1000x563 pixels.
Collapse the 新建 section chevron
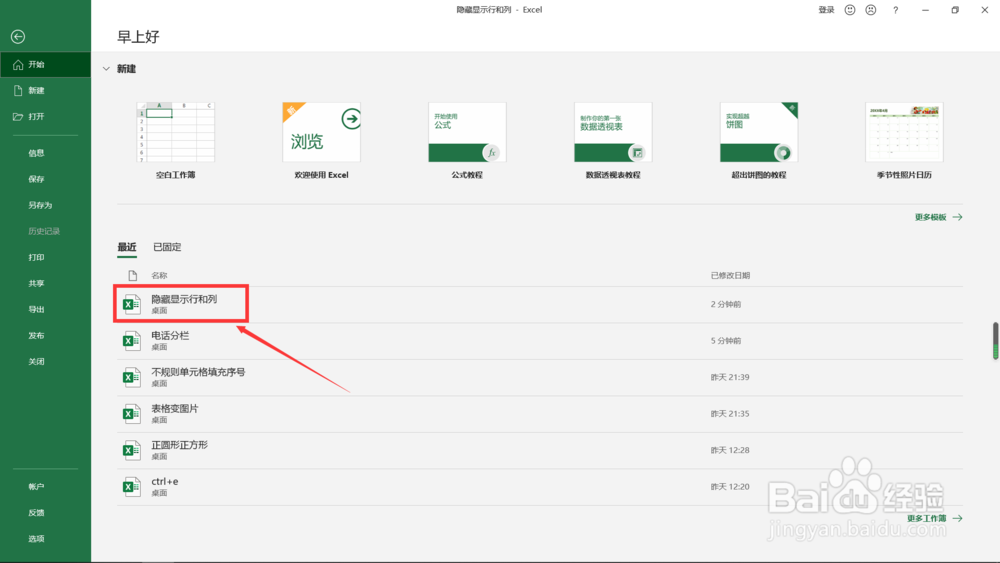tap(107, 69)
